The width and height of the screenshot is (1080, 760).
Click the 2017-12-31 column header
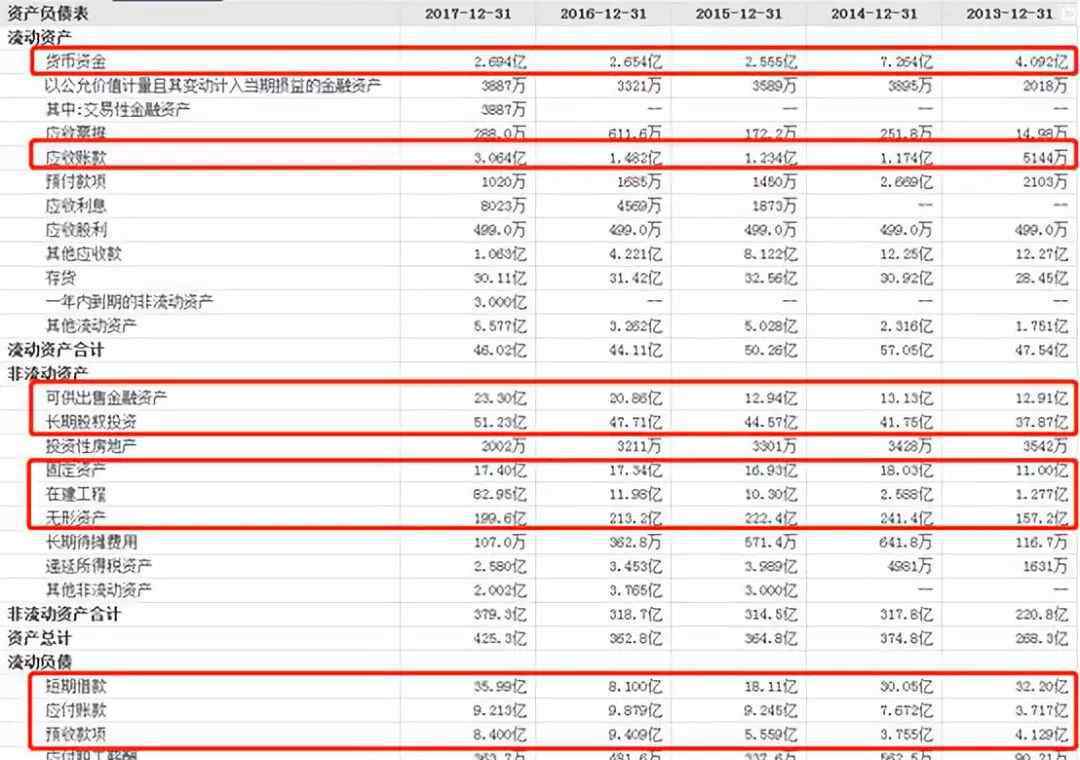pyautogui.click(x=468, y=13)
